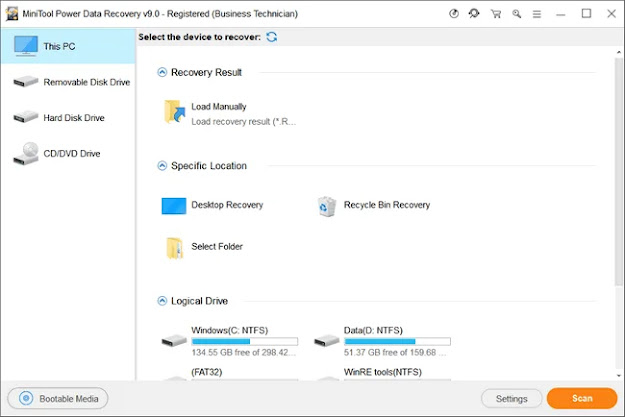Click the refresh device list icon
Screen dimensions: 625x417
coord(271,37)
